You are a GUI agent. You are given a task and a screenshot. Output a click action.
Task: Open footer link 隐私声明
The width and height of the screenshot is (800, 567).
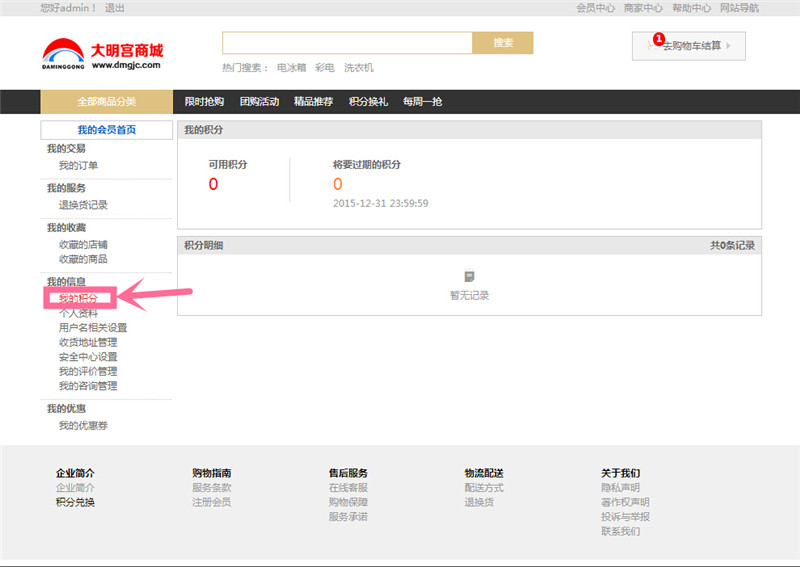click(620, 487)
